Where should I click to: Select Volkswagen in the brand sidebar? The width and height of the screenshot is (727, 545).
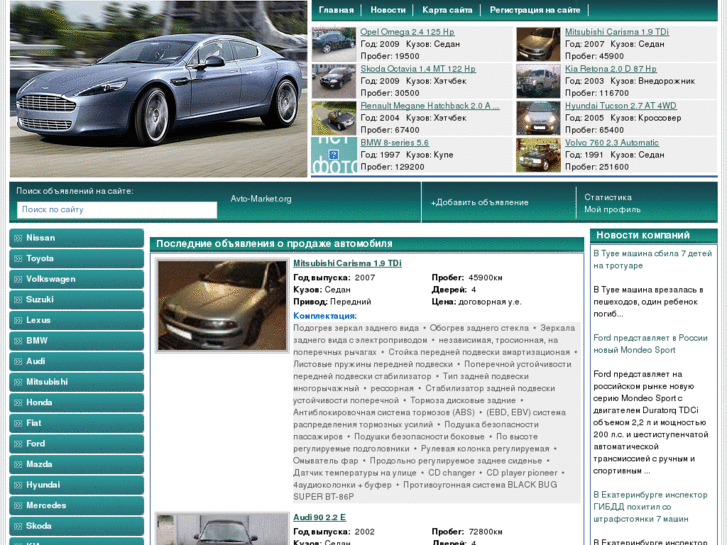click(x=77, y=279)
